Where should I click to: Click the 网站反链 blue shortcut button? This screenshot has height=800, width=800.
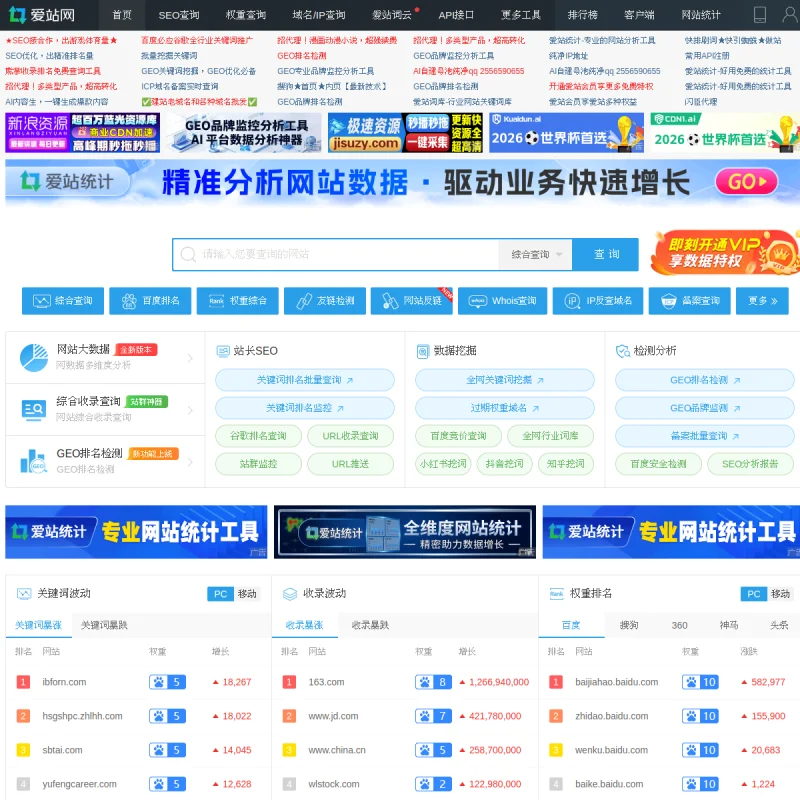pos(412,301)
